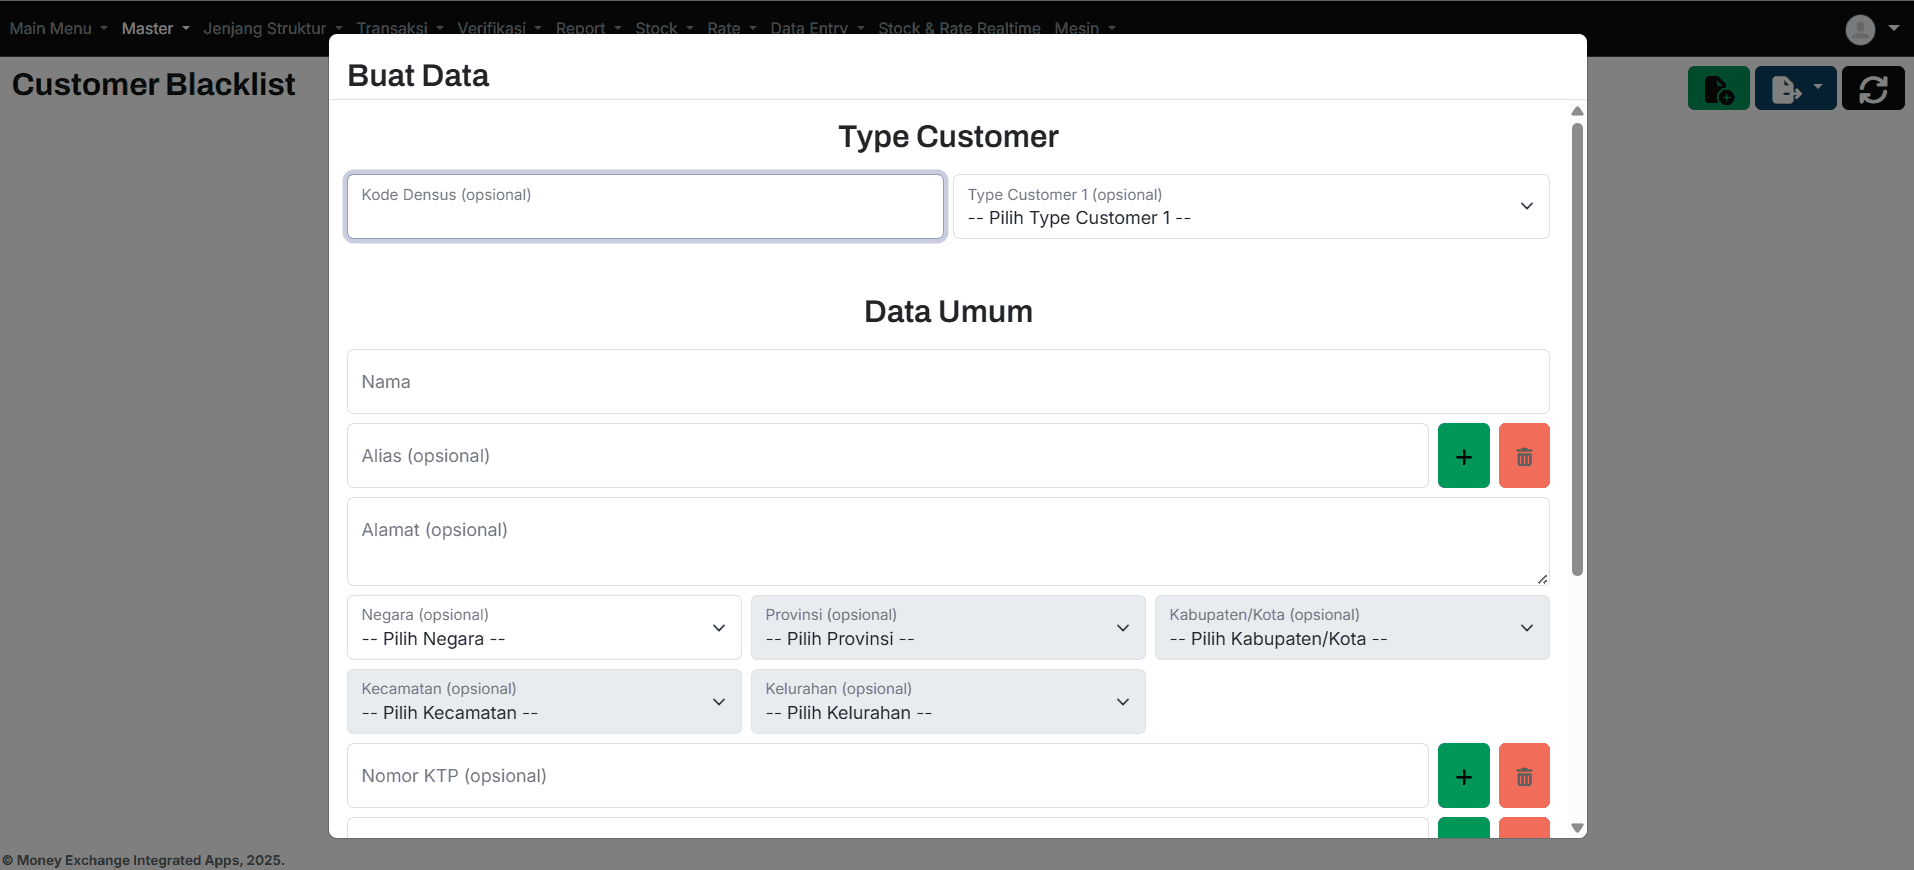Click the scrollbar down arrow in modal
Screen dimensions: 1914x870
[x=1577, y=828]
